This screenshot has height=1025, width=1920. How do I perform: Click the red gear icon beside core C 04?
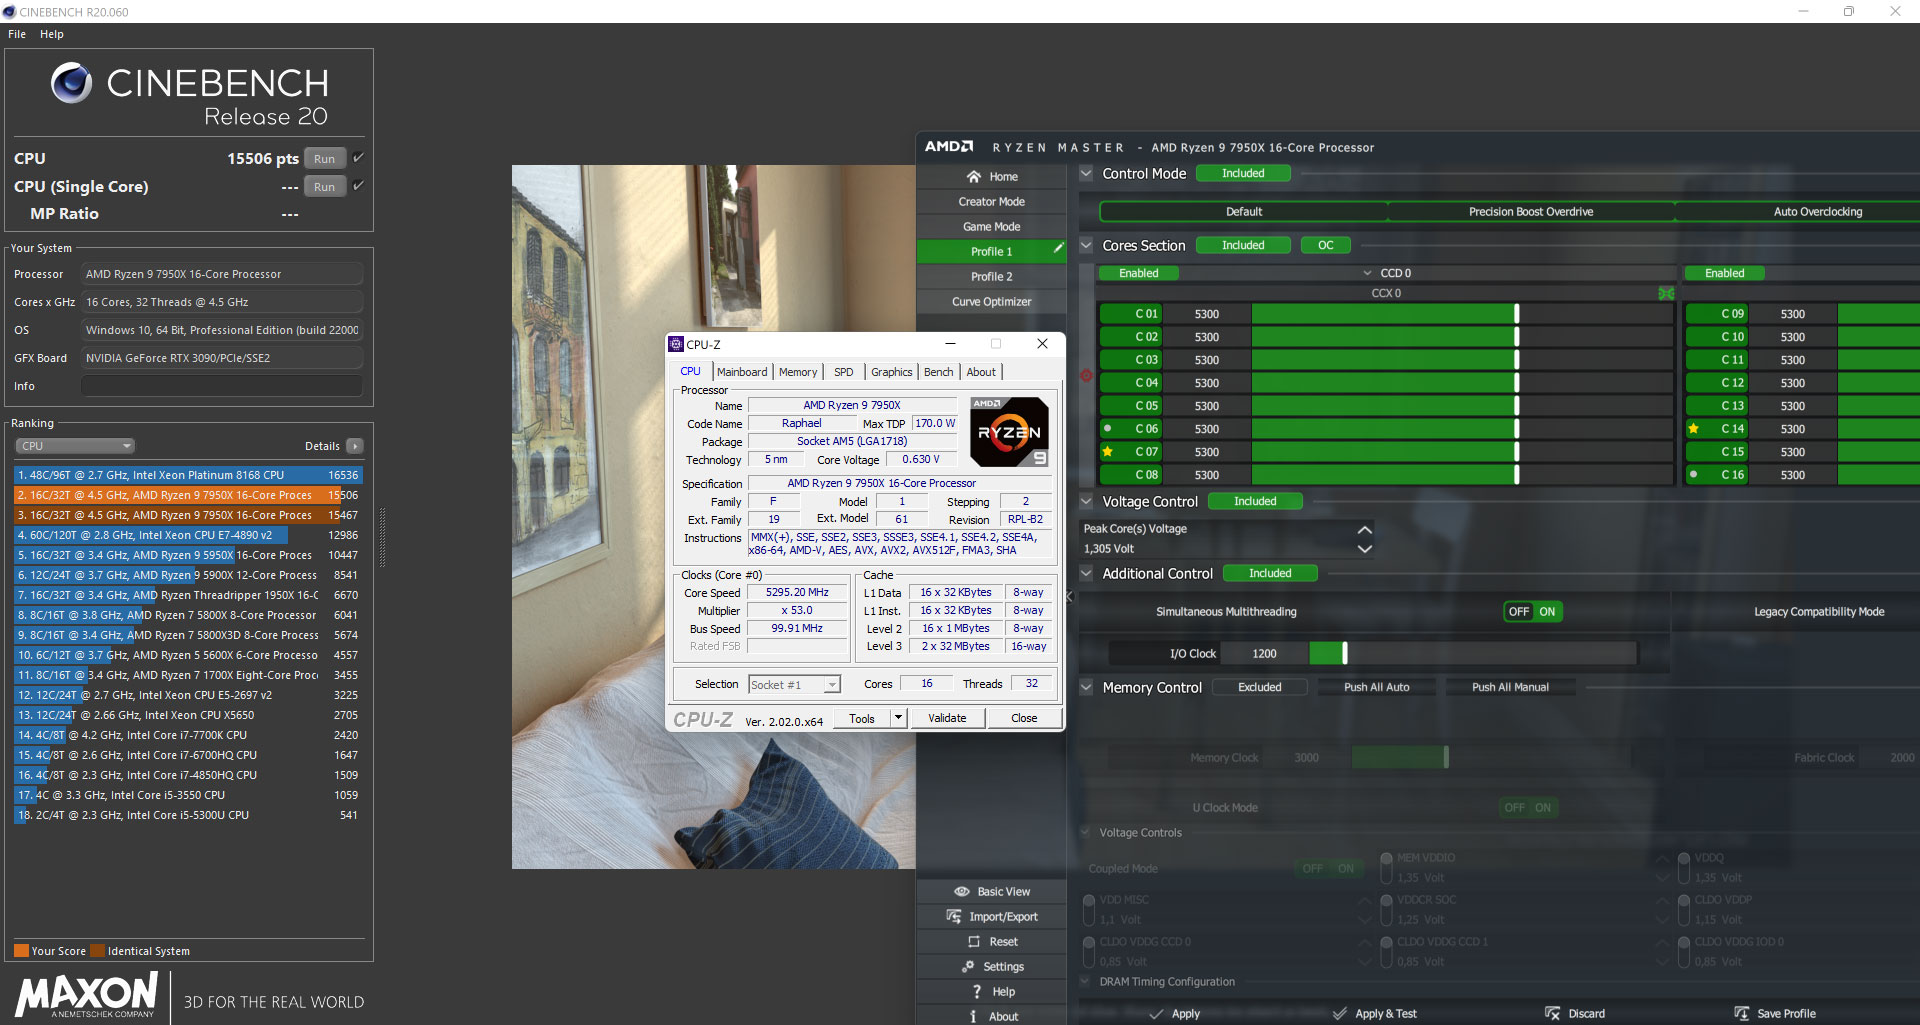pyautogui.click(x=1086, y=375)
